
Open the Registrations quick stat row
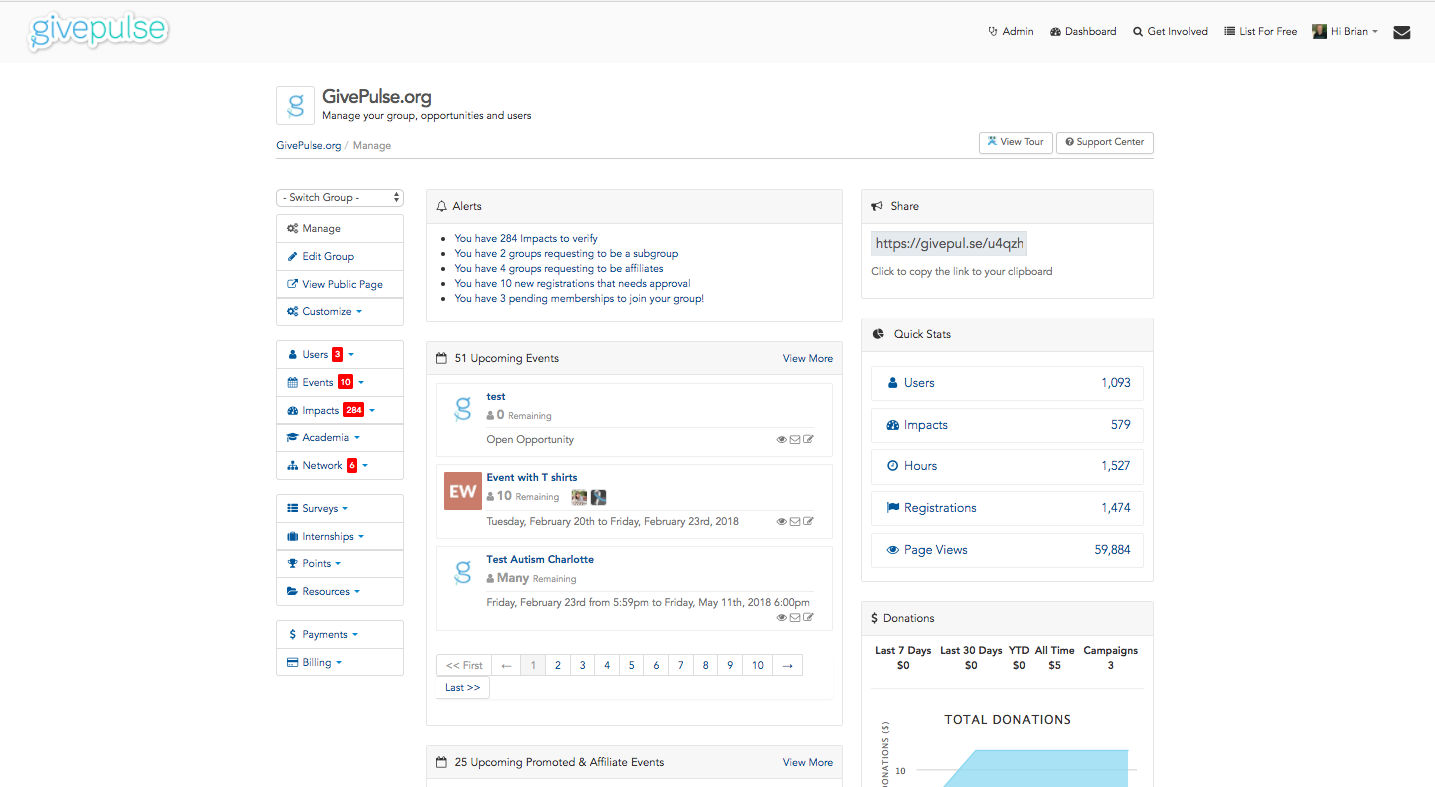1007,508
